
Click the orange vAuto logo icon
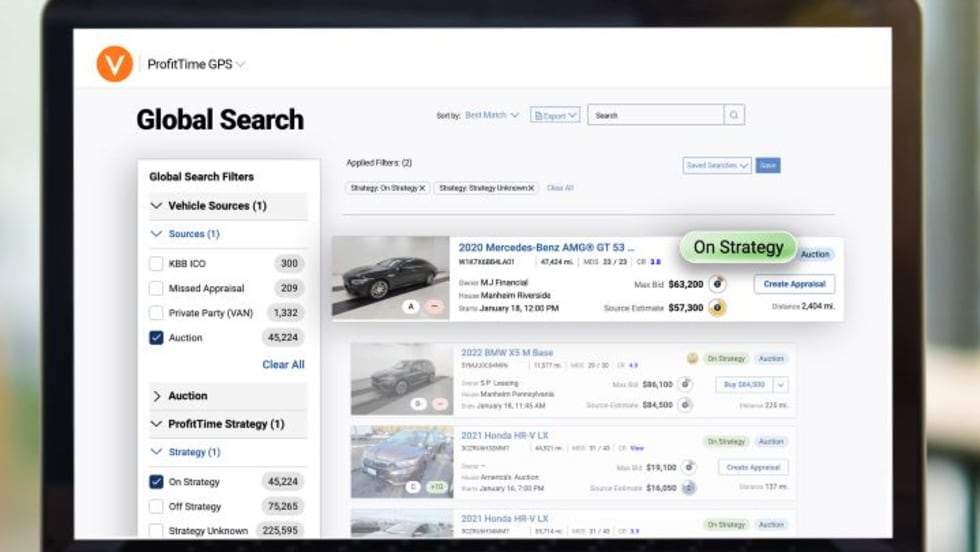tap(114, 64)
